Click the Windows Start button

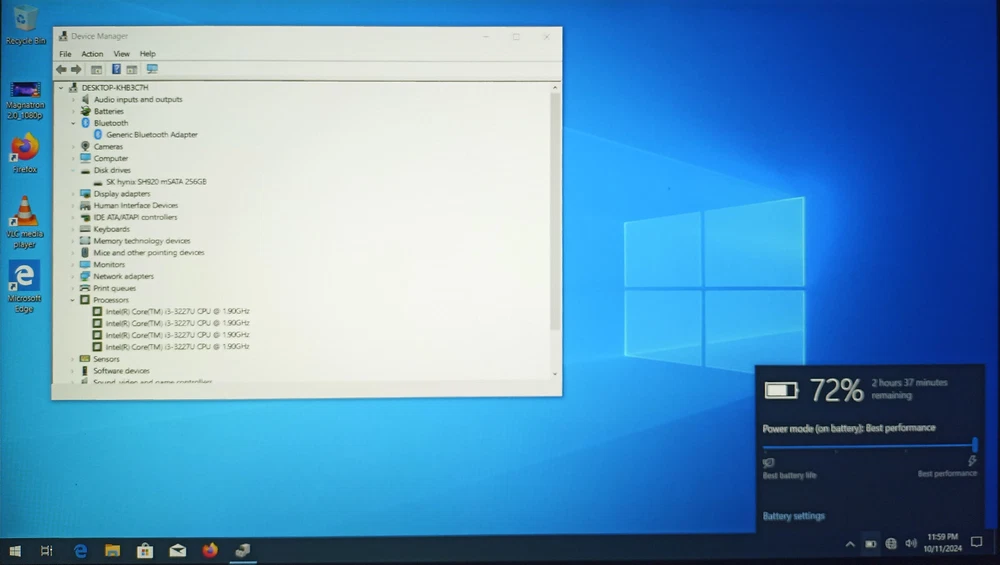[x=15, y=550]
